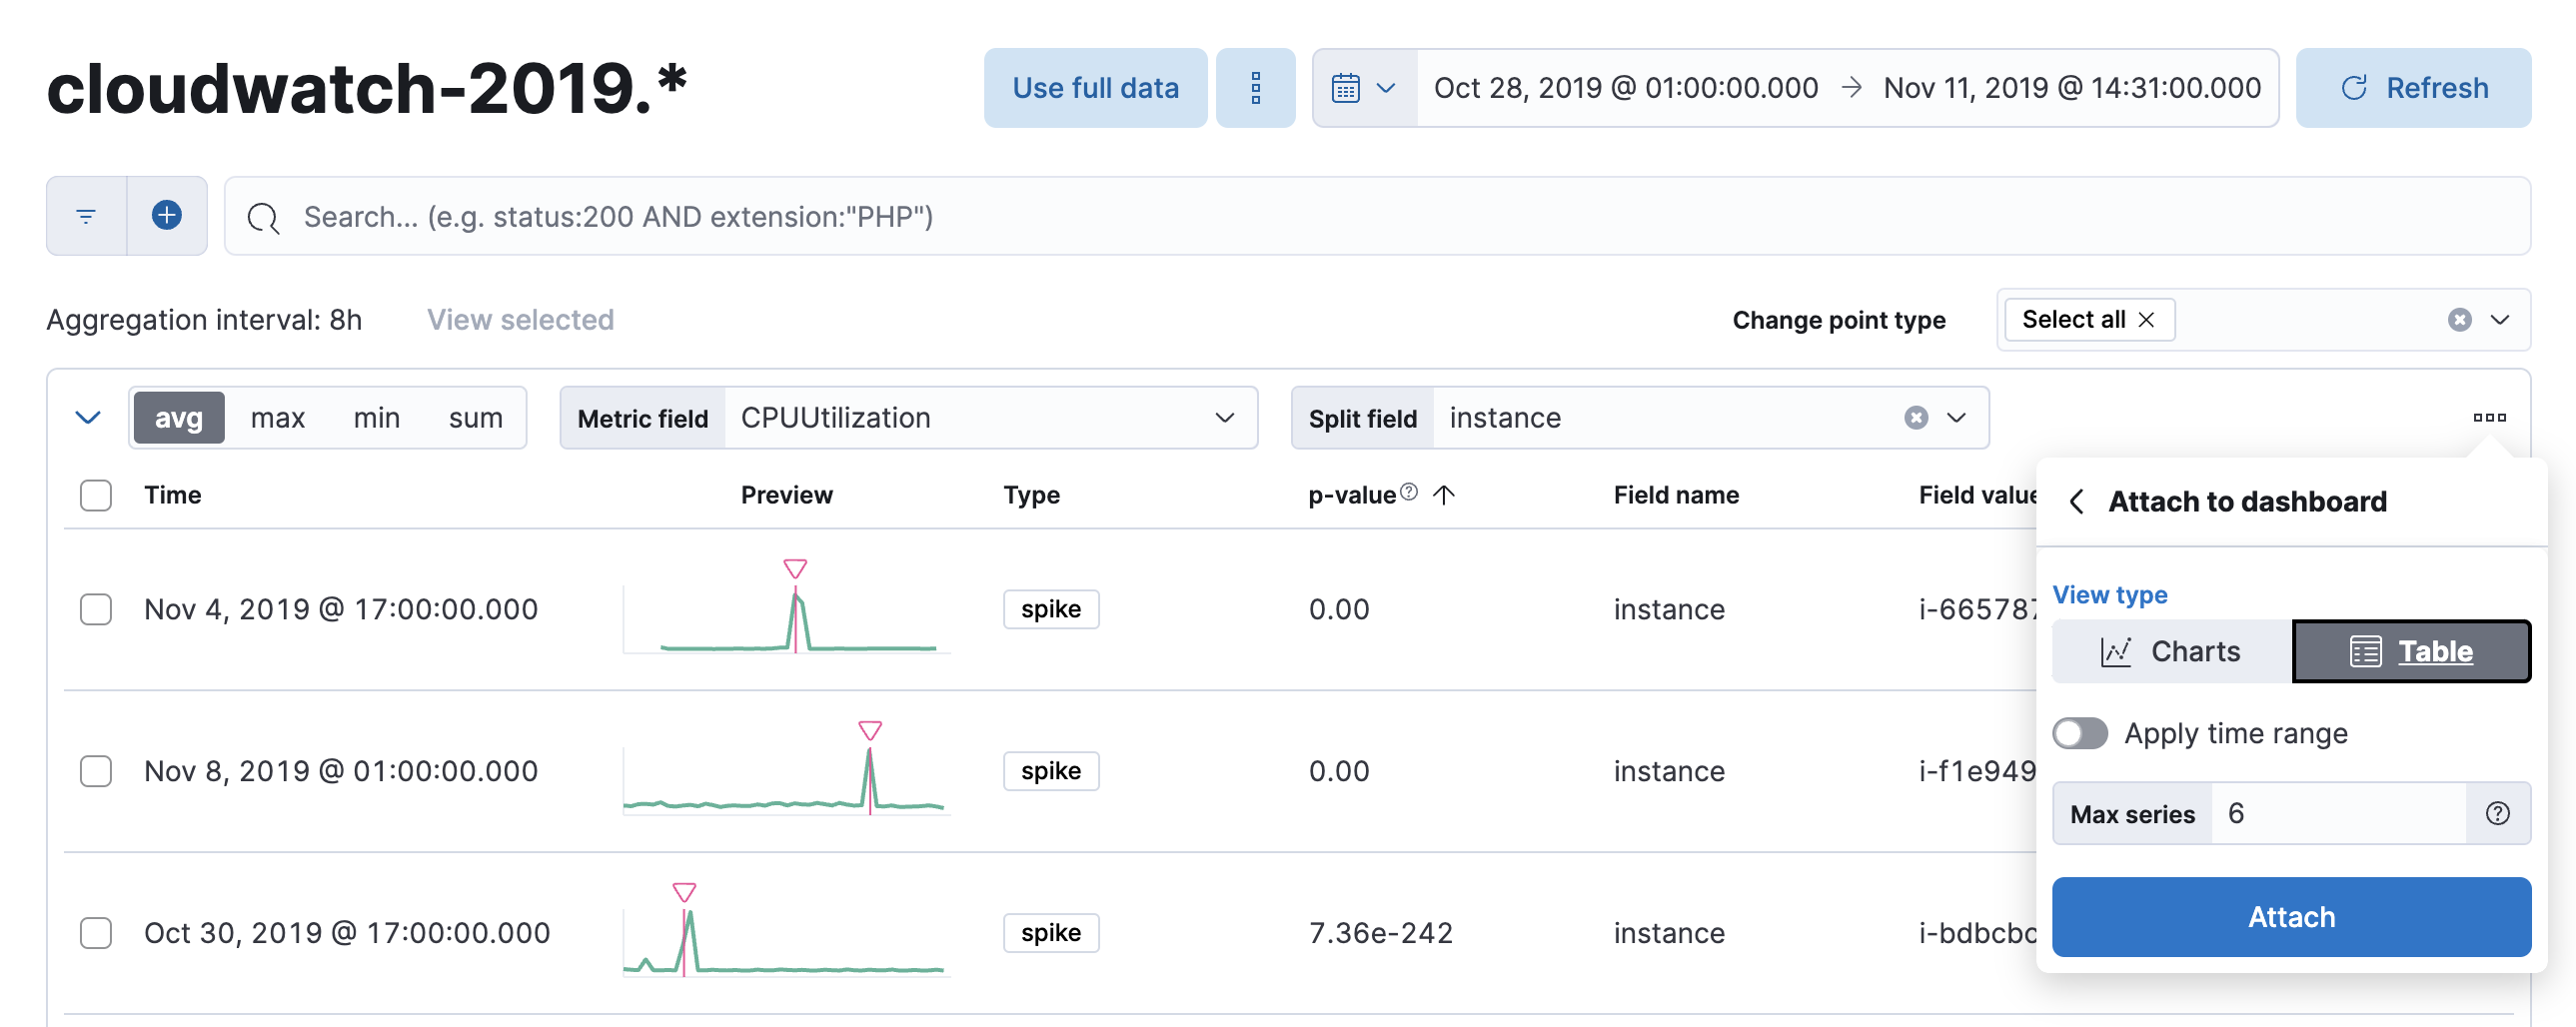Go back from Attach to dashboard panel
Image resolution: width=2576 pixels, height=1027 pixels.
(x=2076, y=501)
